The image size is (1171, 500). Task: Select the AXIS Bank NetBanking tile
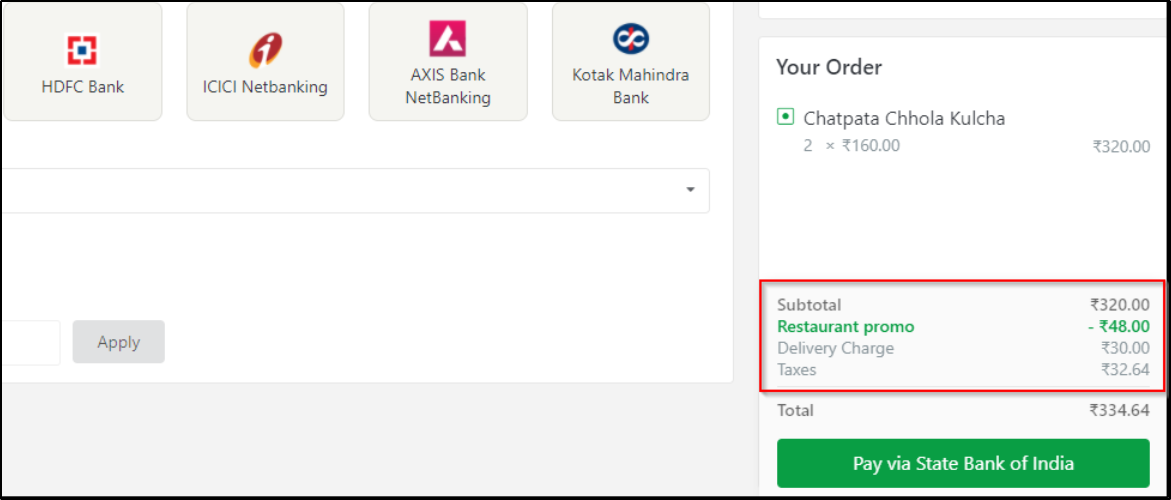448,61
